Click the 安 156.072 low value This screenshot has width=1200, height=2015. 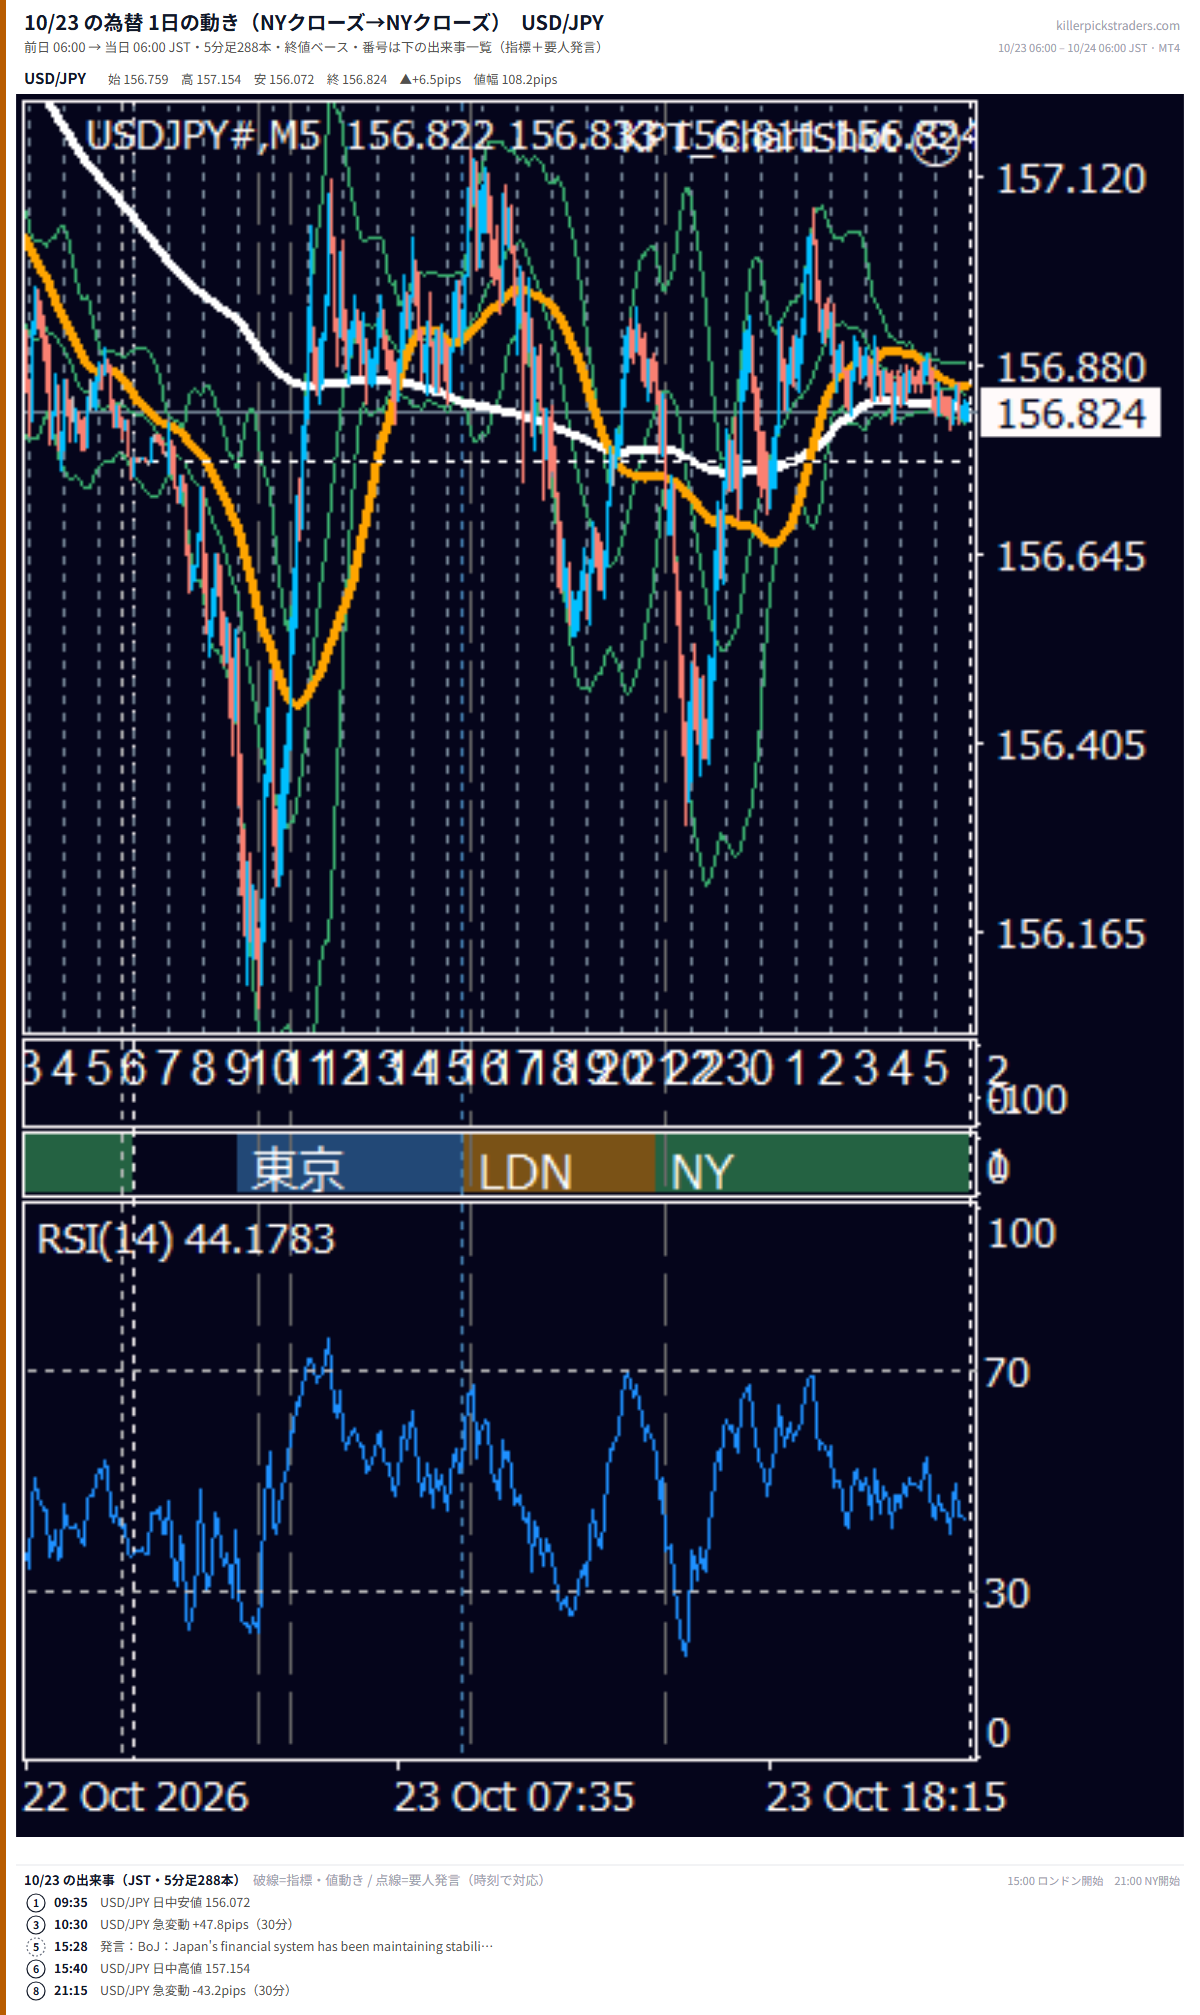click(284, 80)
